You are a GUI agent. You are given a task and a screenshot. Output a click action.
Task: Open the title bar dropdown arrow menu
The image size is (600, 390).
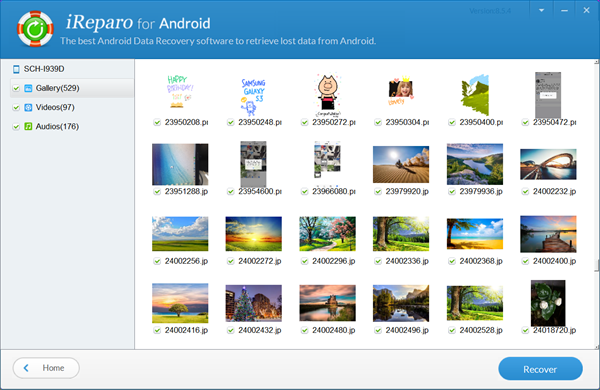click(541, 10)
